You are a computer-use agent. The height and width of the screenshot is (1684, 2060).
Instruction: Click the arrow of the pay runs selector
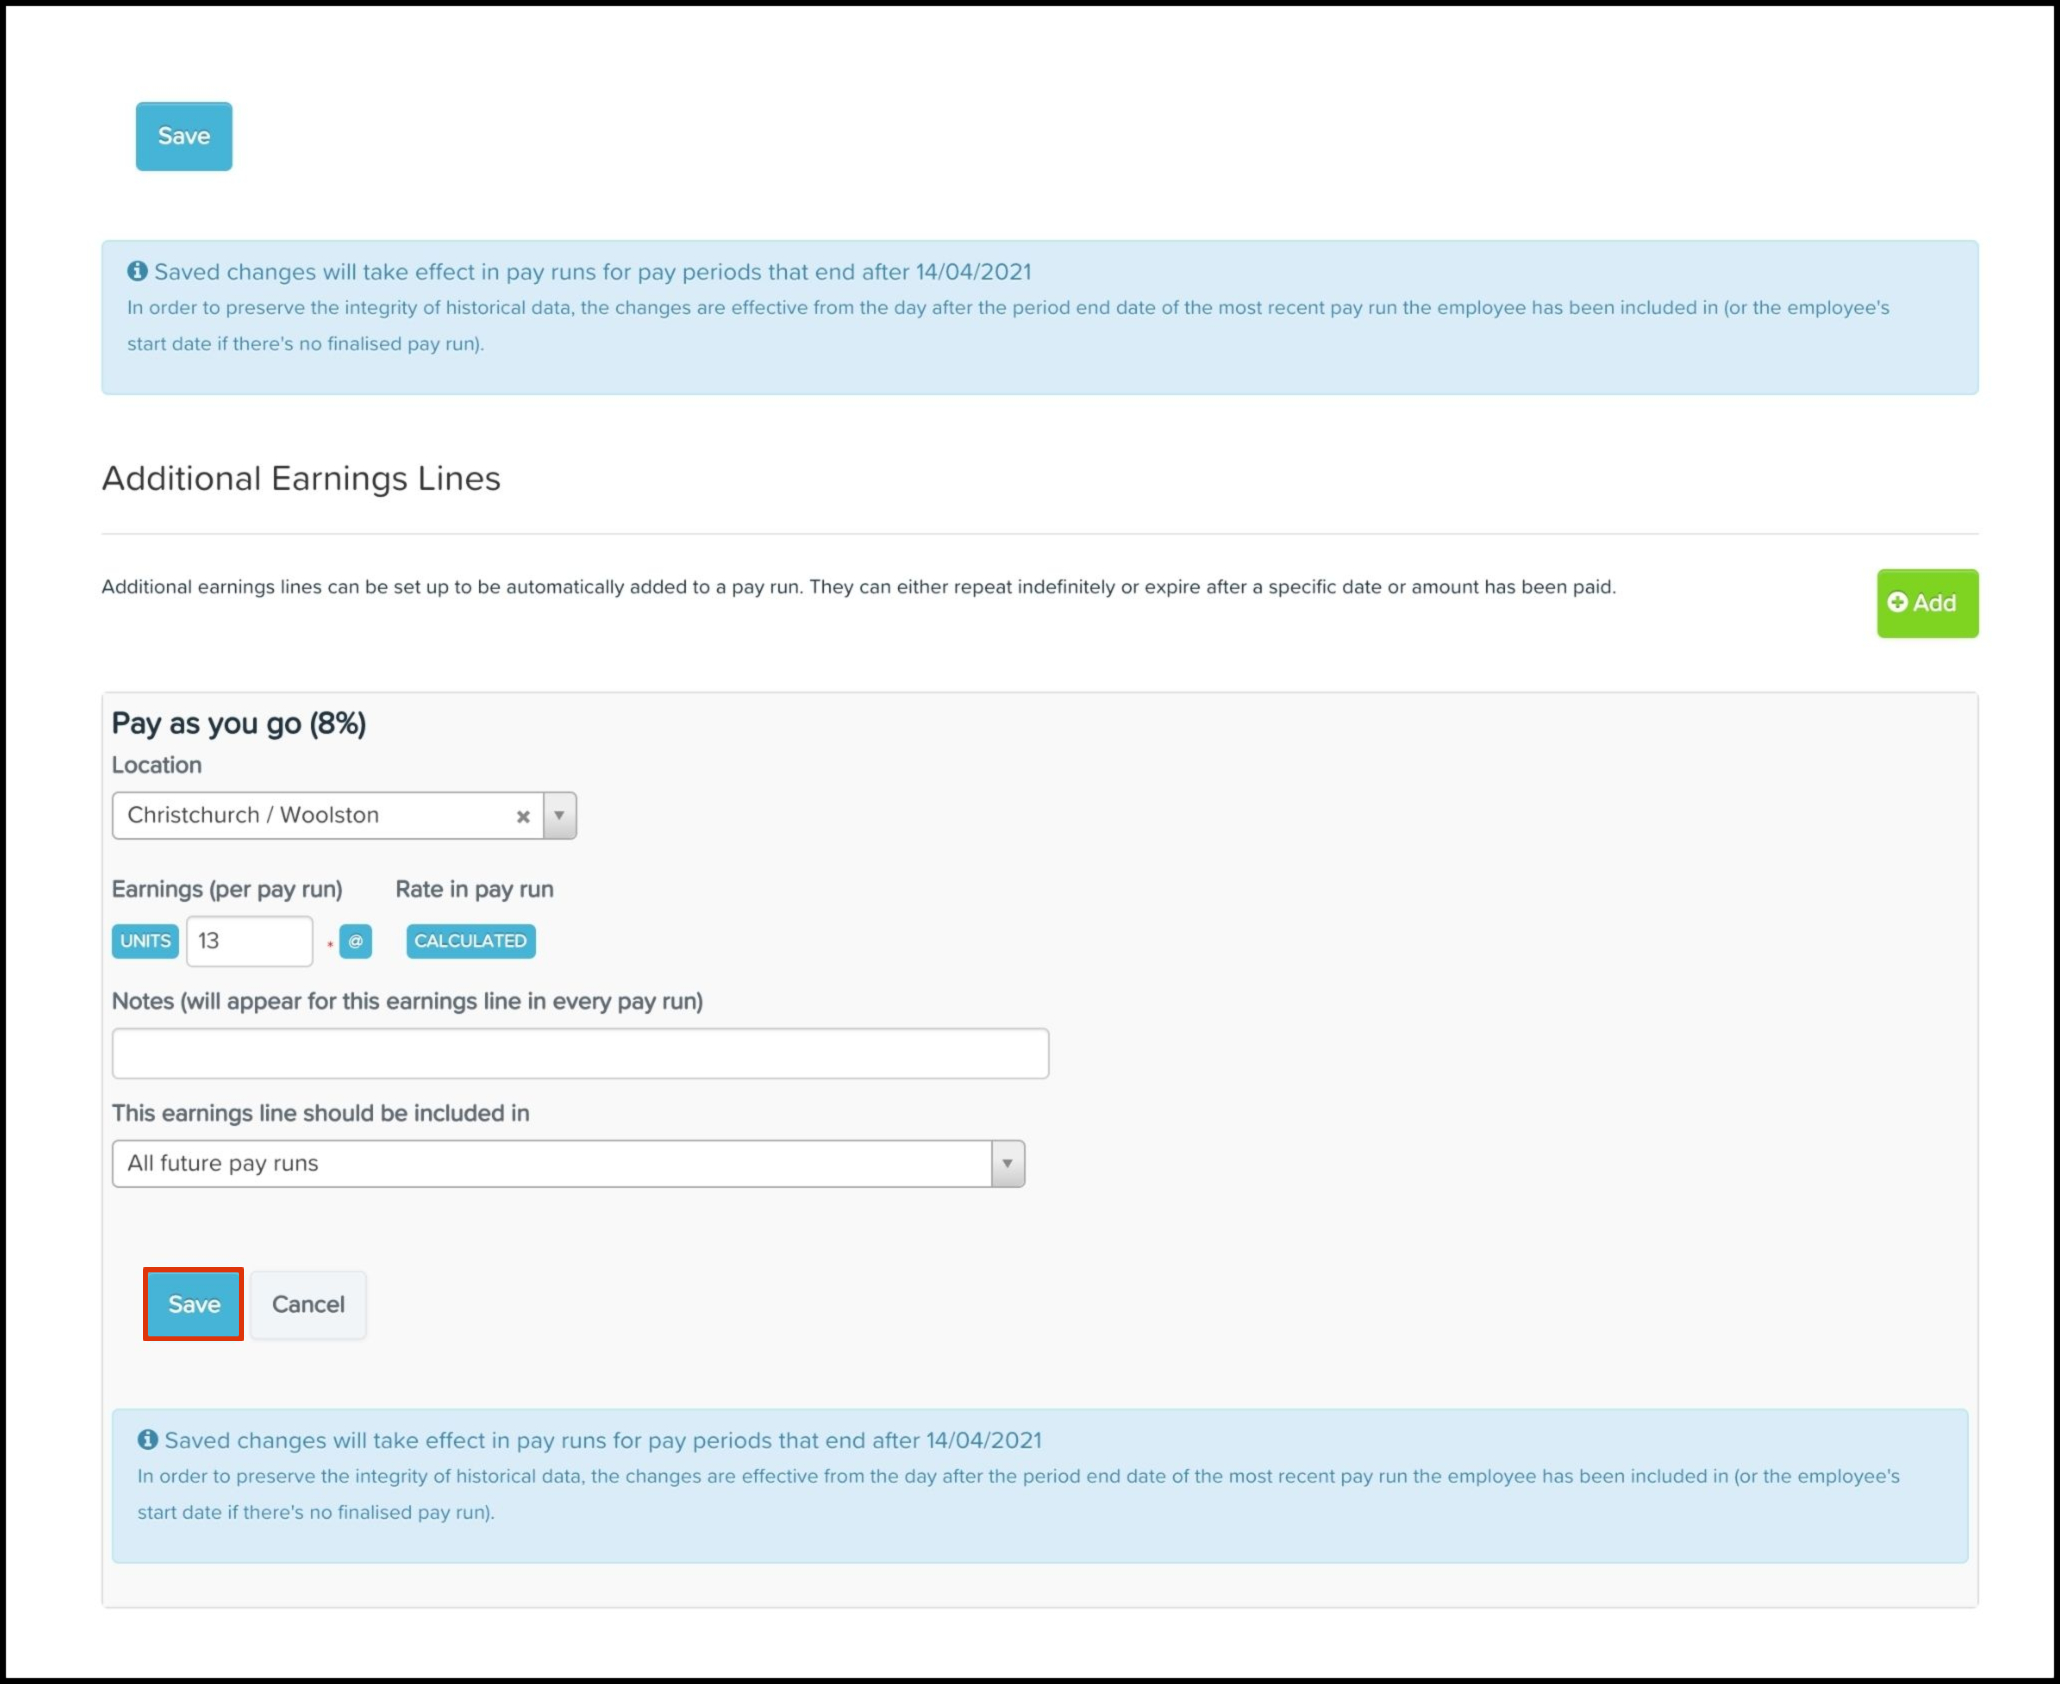pos(1007,1163)
